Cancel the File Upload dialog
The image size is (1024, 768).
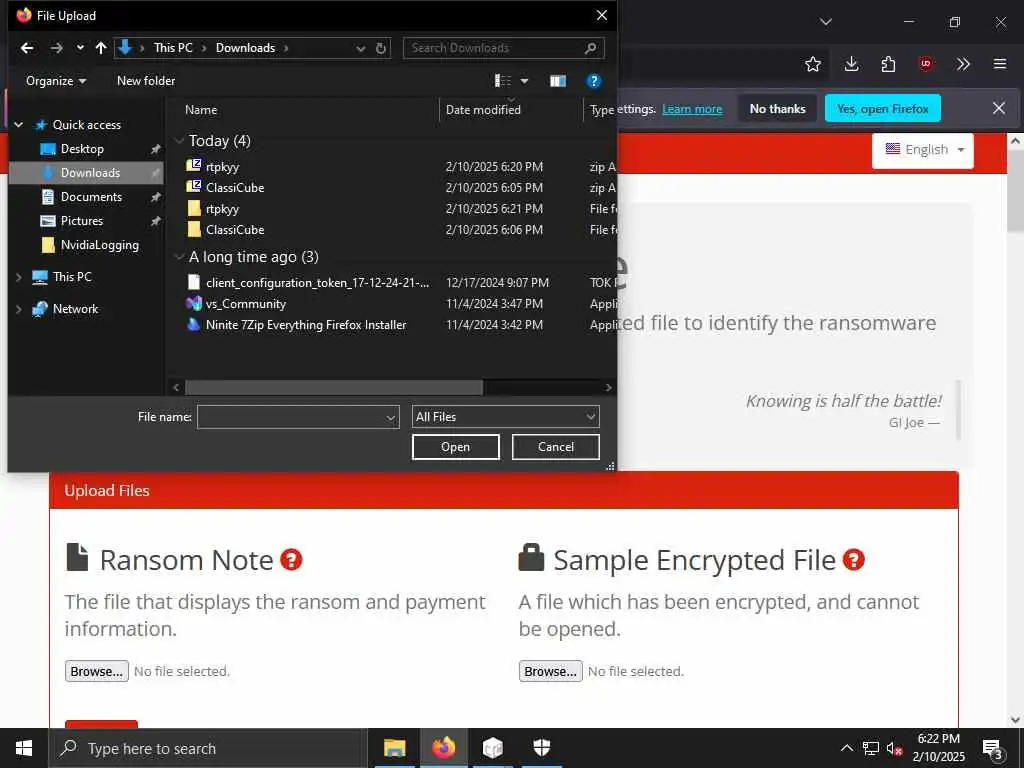555,447
